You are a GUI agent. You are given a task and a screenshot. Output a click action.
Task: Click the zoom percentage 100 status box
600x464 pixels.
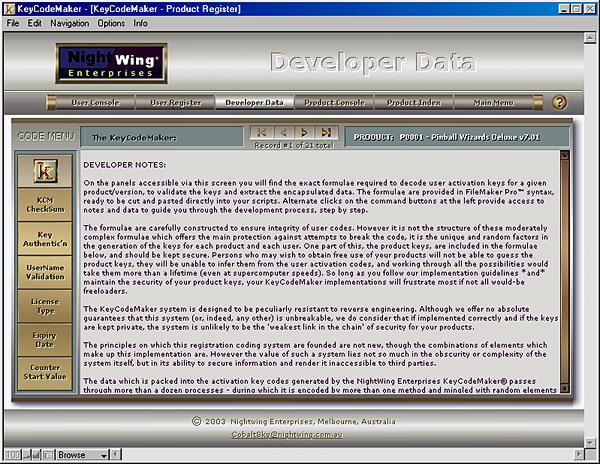click(x=12, y=455)
